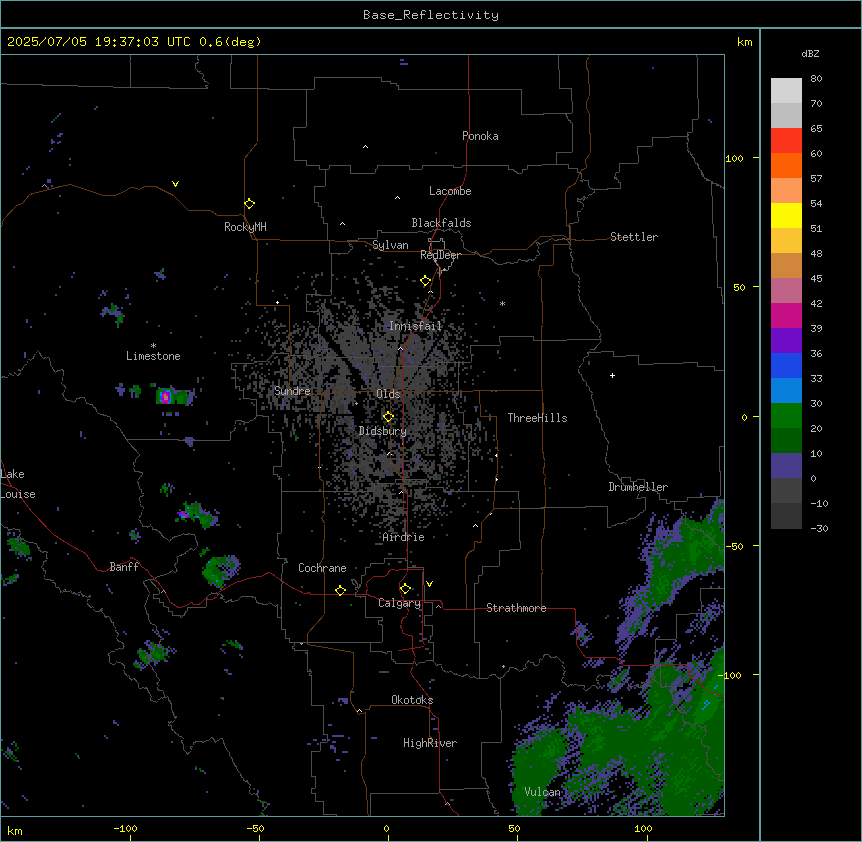Click the Blackfalds label
This screenshot has height=842, width=862.
pos(441,223)
